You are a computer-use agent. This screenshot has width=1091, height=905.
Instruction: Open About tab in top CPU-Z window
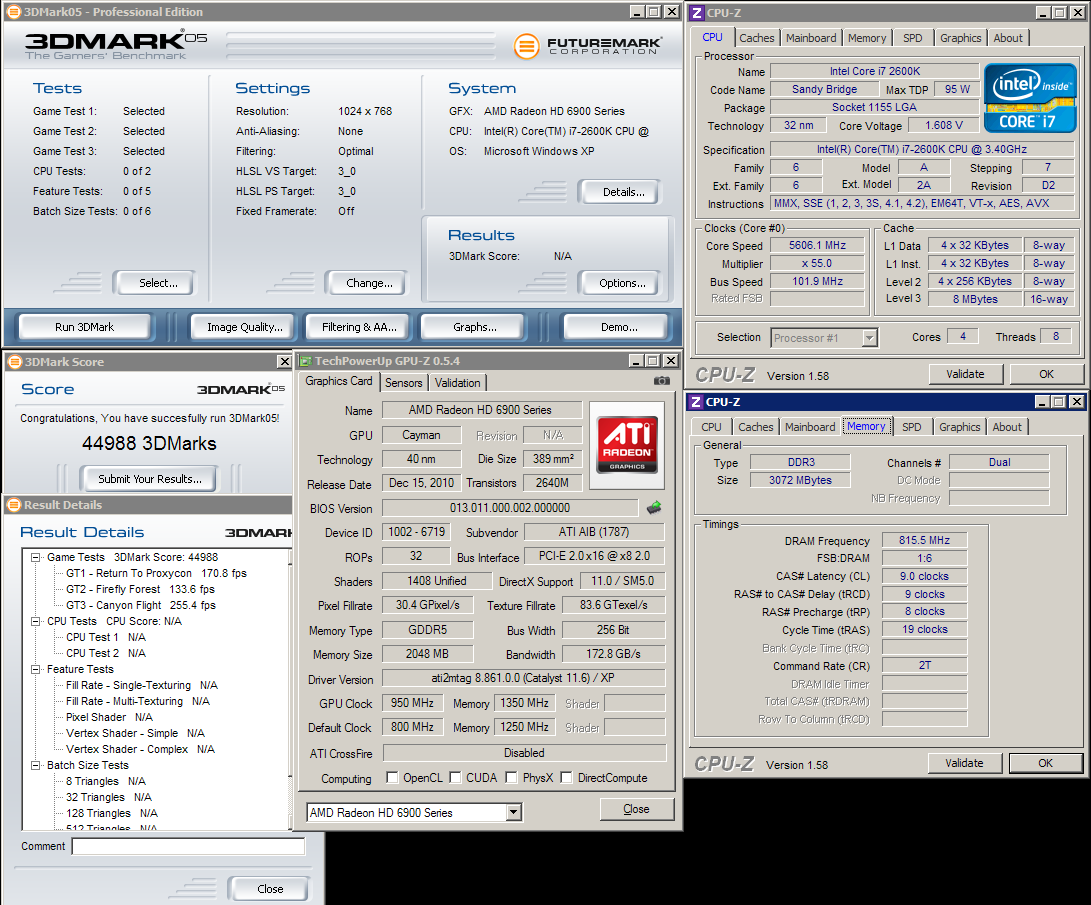(1008, 38)
